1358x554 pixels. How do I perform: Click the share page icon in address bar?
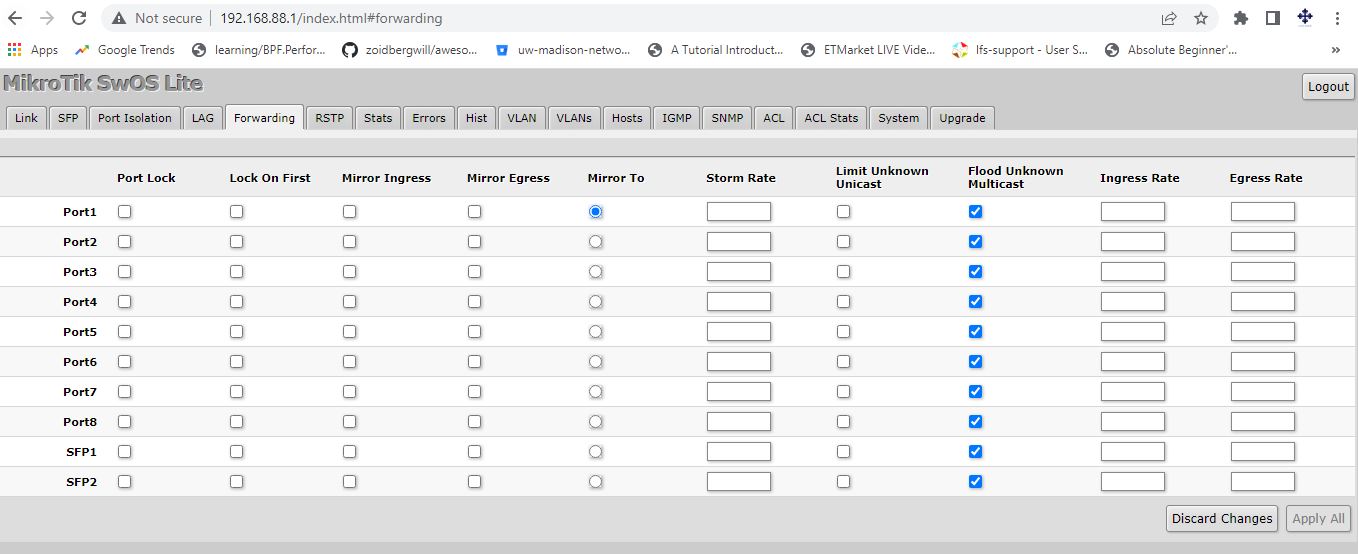(1169, 18)
